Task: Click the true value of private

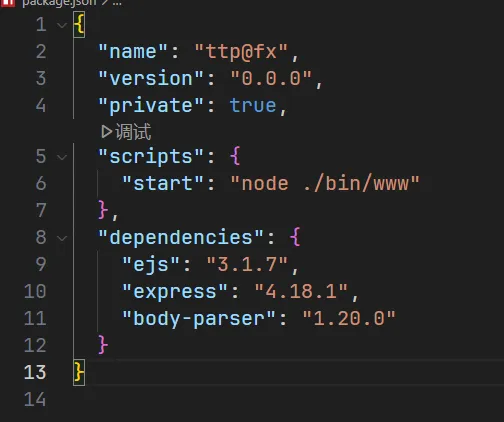Action: [x=253, y=106]
